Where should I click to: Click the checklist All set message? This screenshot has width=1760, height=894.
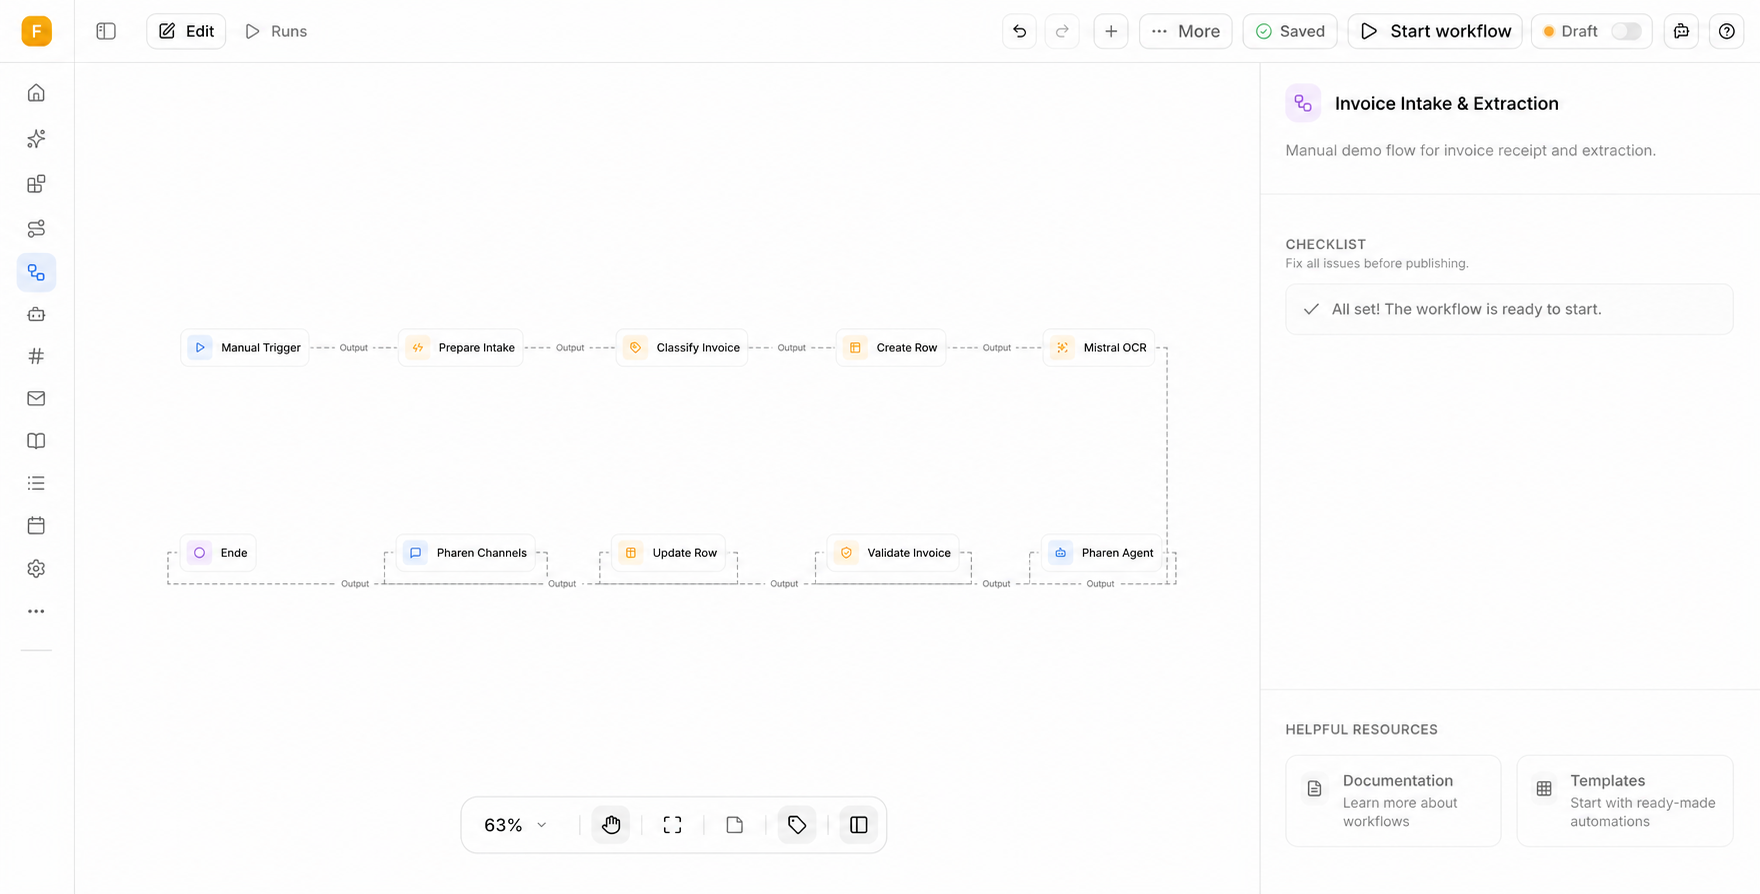tap(1509, 309)
